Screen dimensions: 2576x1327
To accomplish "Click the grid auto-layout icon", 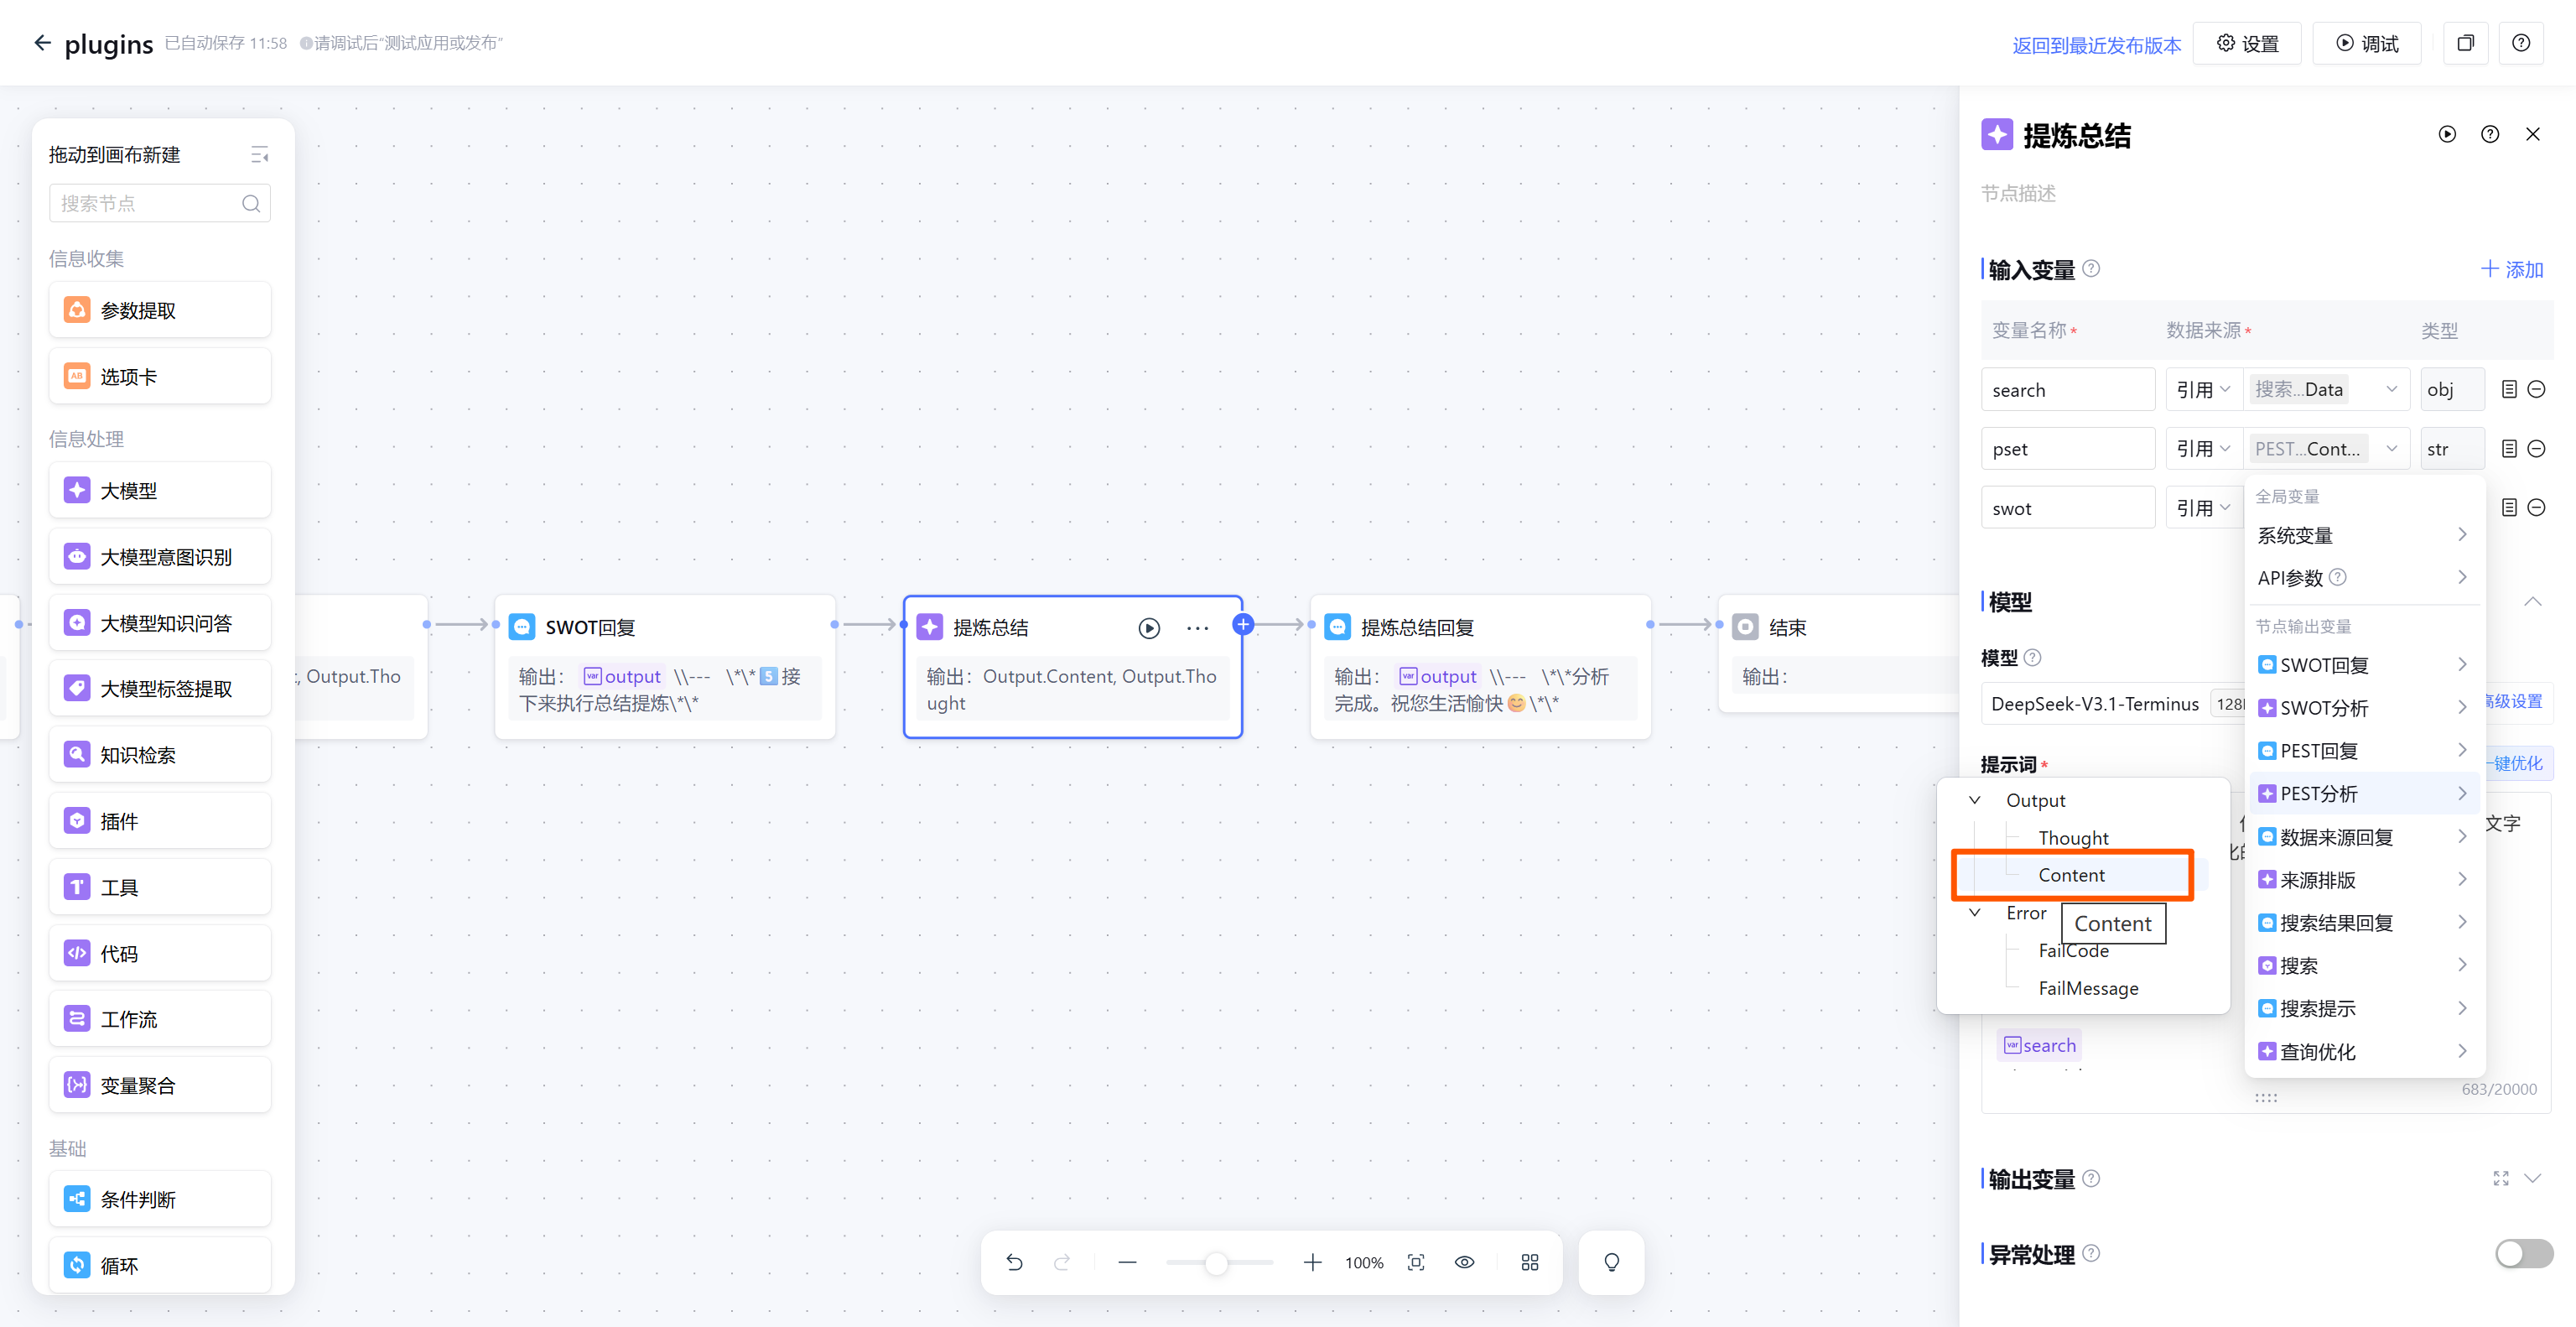I will (1529, 1262).
